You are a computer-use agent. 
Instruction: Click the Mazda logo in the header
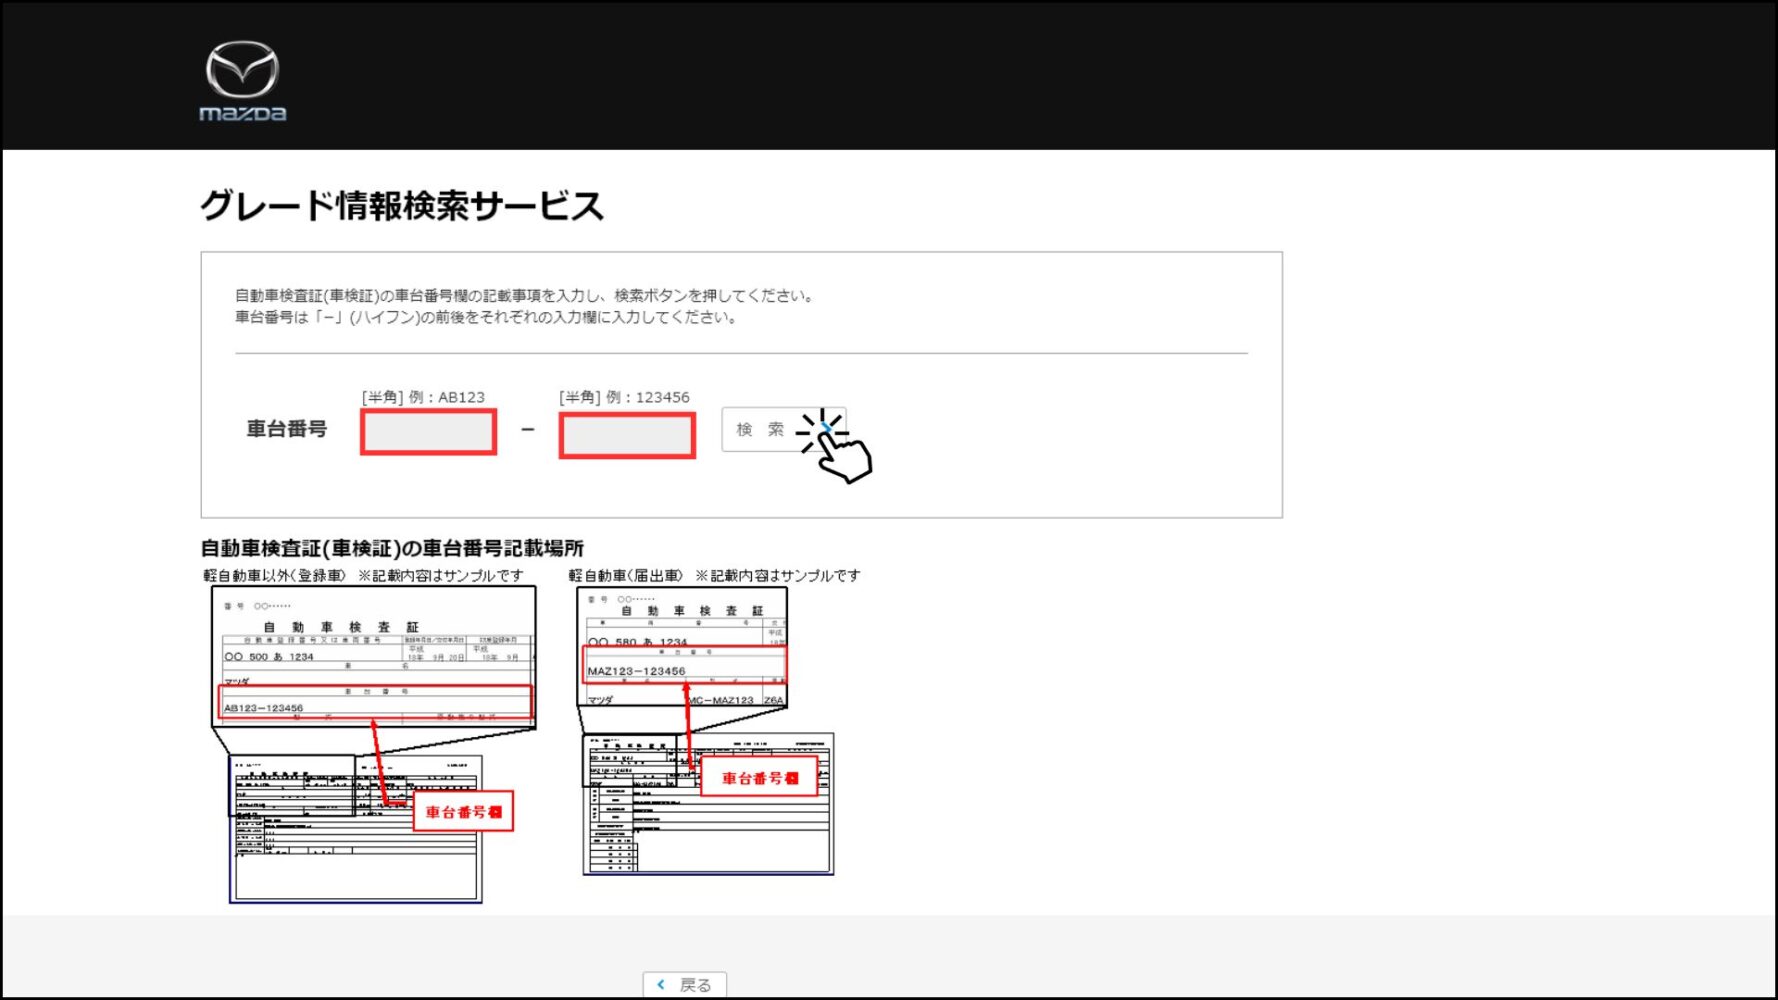click(x=243, y=81)
